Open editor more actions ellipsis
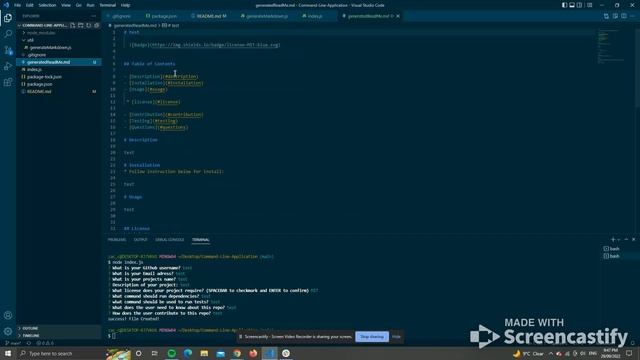 pyautogui.click(x=632, y=16)
